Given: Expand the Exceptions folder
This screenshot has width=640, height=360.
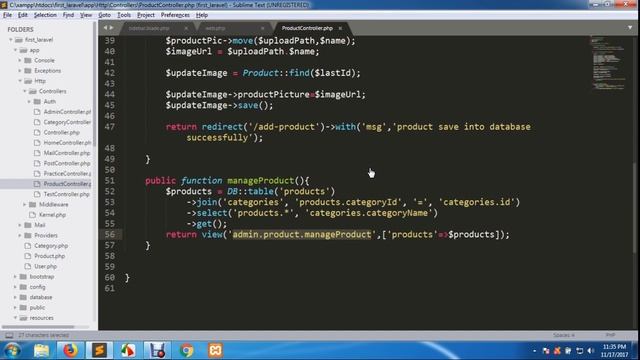Looking at the screenshot, I should (20, 71).
